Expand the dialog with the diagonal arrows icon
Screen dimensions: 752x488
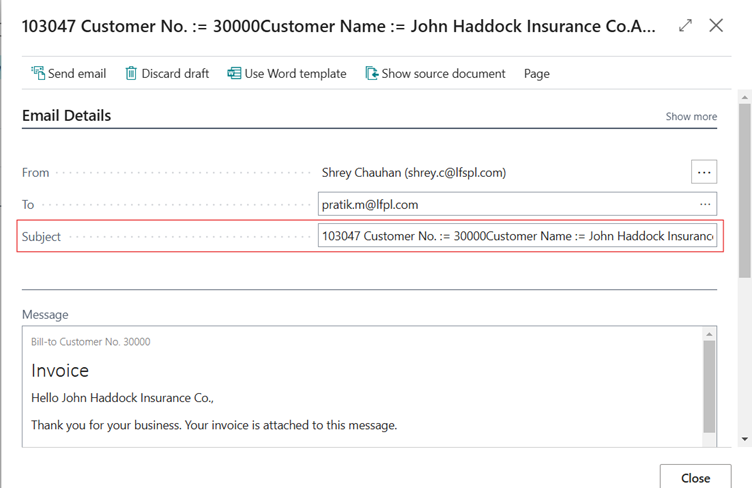pos(685,25)
